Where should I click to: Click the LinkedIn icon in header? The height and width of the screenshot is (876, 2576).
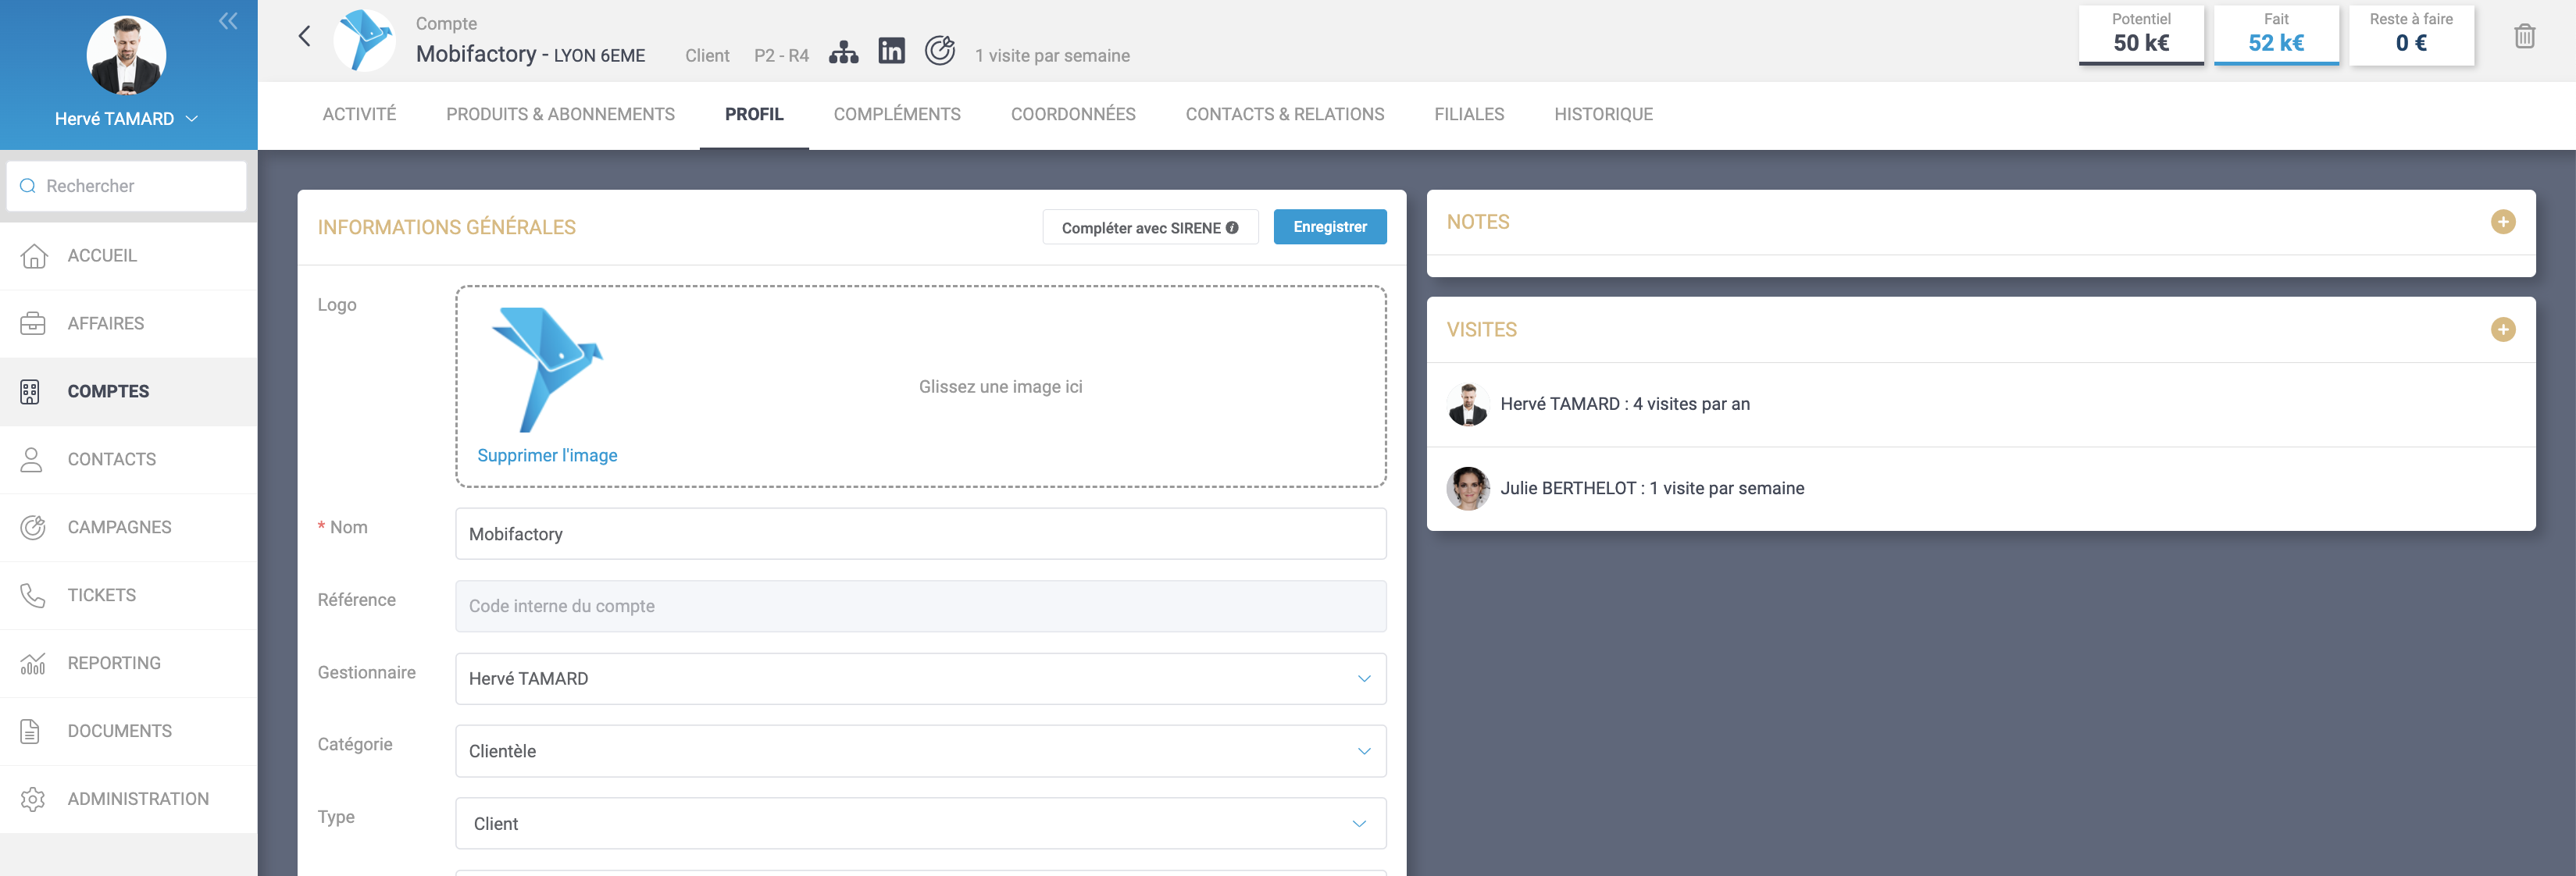pyautogui.click(x=891, y=51)
